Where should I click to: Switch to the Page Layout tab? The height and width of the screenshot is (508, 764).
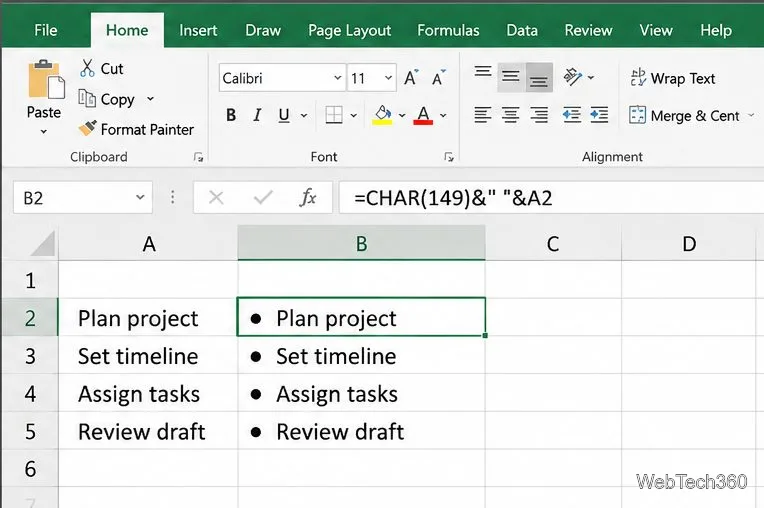click(349, 31)
